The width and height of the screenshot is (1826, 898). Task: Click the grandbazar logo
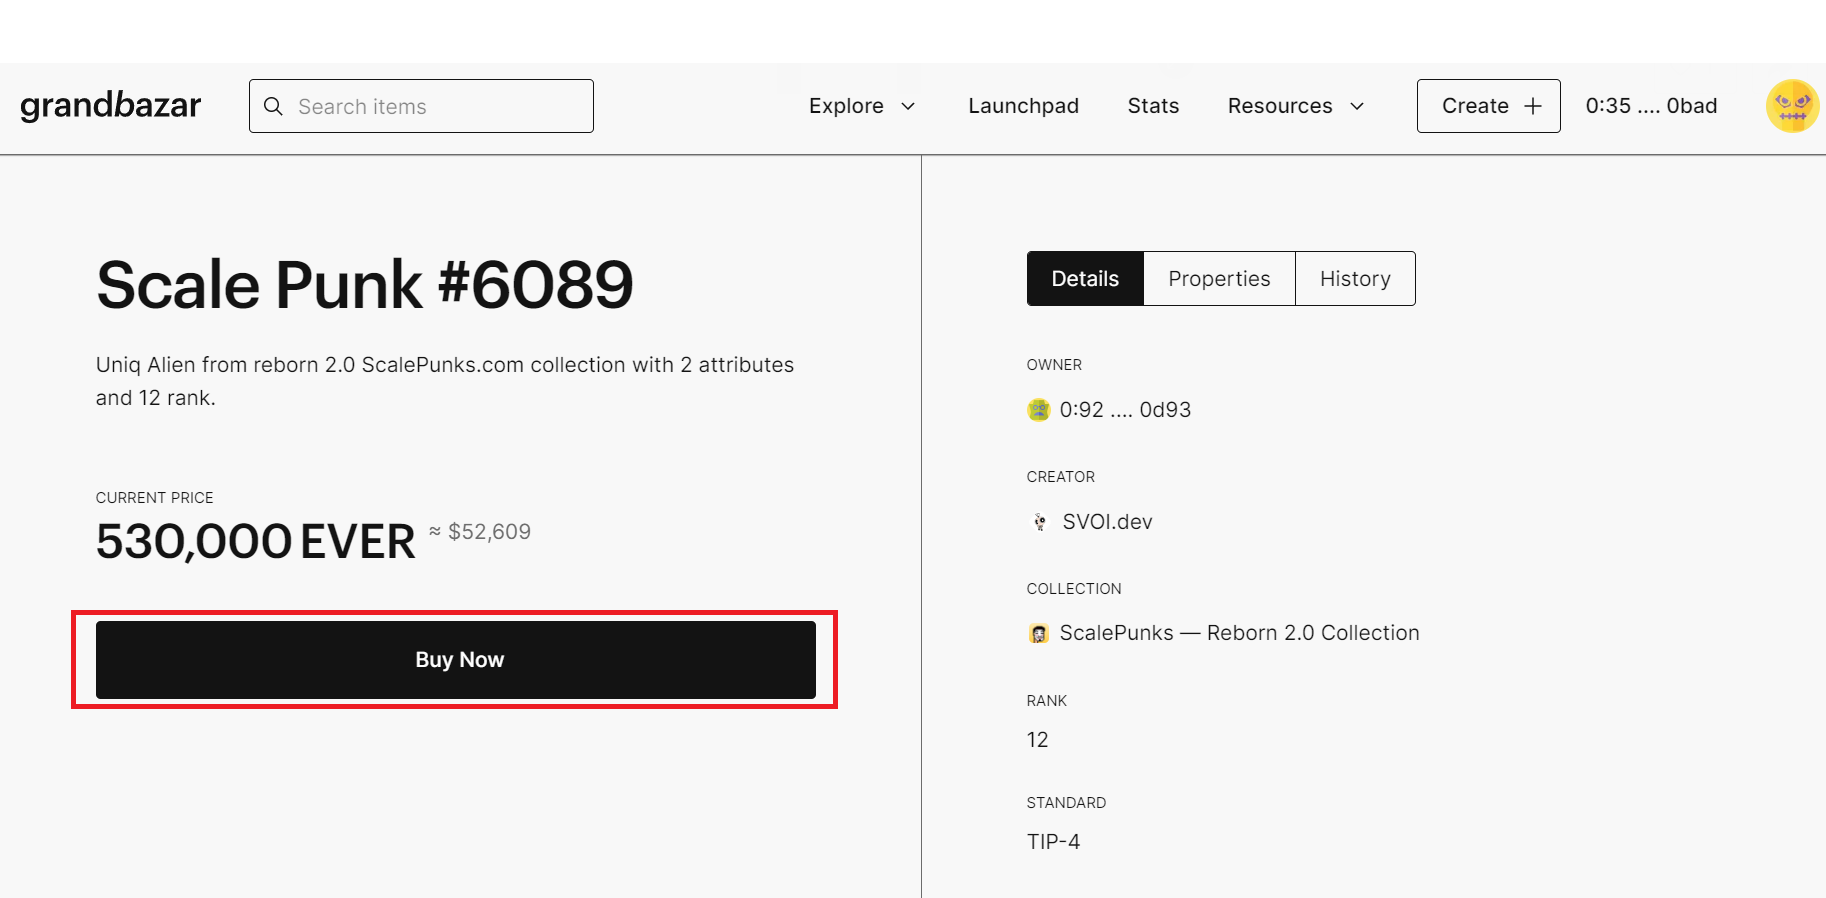point(110,105)
